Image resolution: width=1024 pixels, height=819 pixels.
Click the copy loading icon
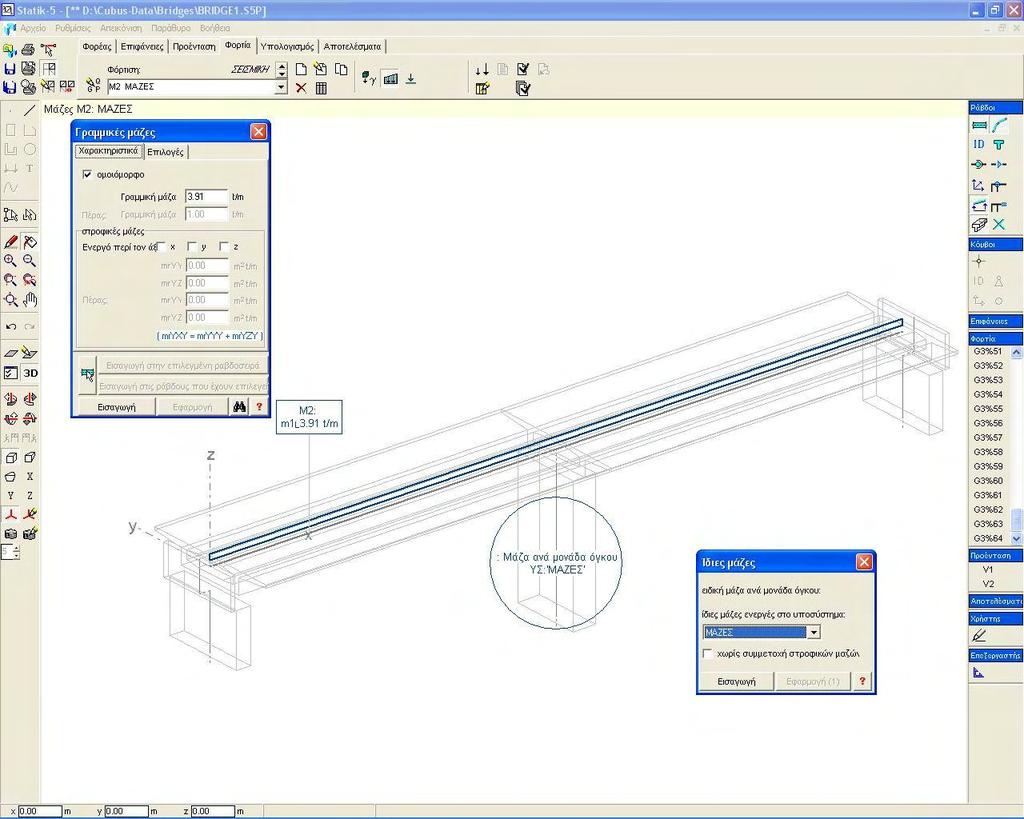click(x=341, y=69)
